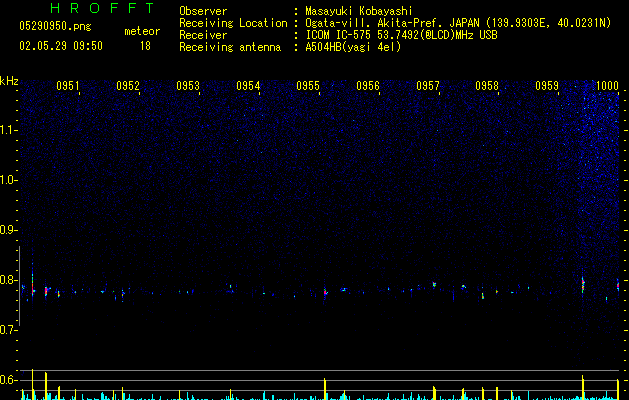This screenshot has width=629, height=400.
Task: Click the 0958 time marker
Action: click(487, 86)
